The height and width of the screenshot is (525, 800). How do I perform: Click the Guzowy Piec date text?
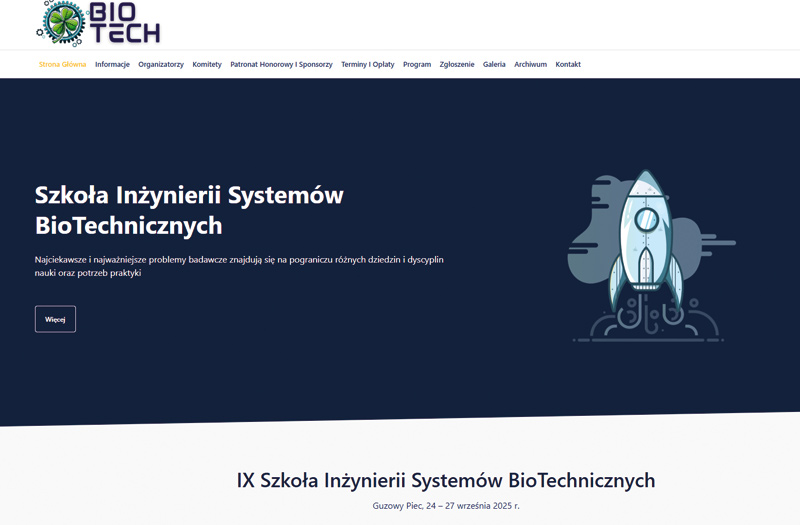[446, 506]
